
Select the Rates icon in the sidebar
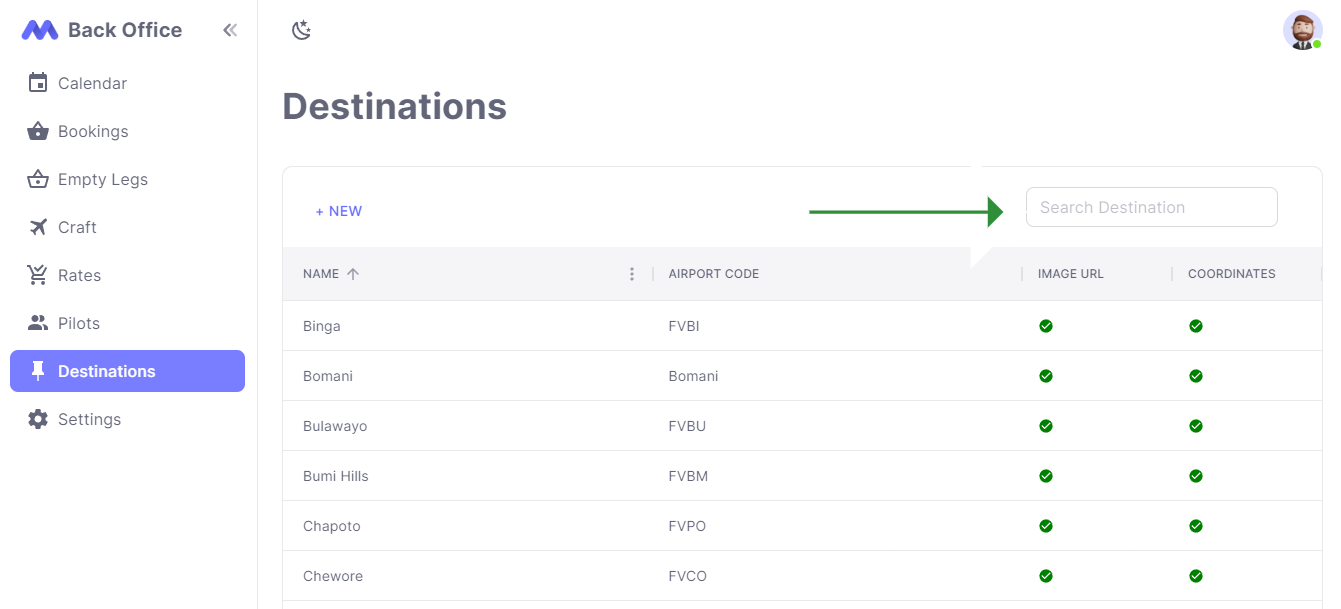37,275
